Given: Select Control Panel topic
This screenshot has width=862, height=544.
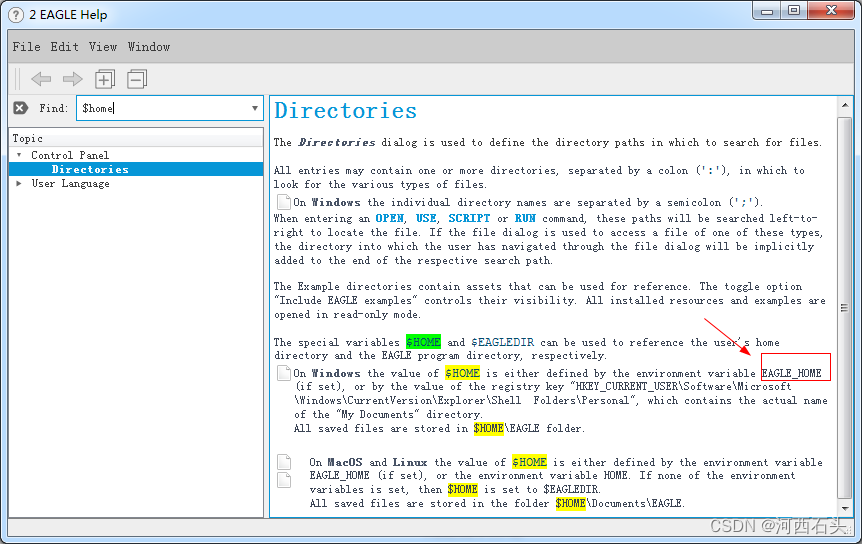Looking at the screenshot, I should click(x=70, y=155).
